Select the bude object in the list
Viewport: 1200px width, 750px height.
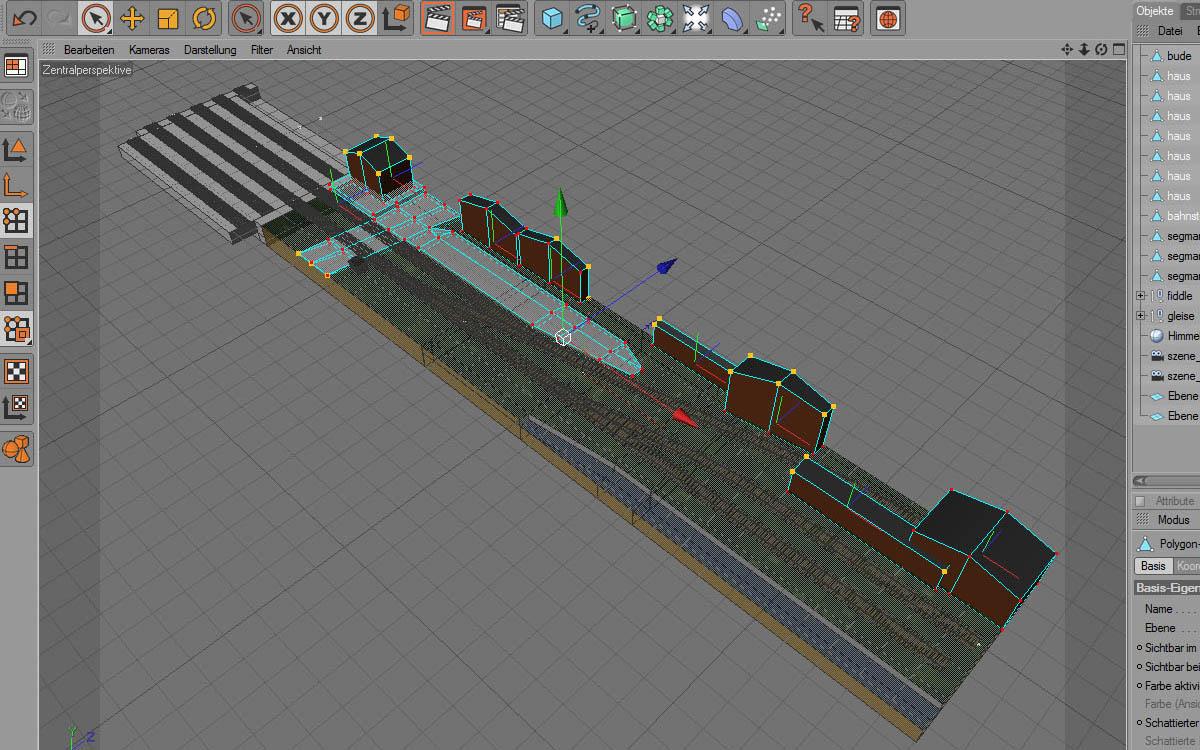click(1178, 56)
